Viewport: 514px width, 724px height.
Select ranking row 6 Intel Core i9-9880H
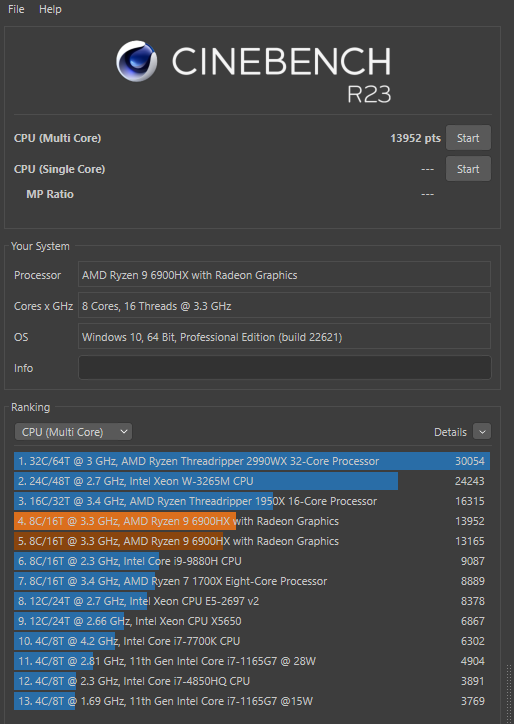tap(252, 561)
